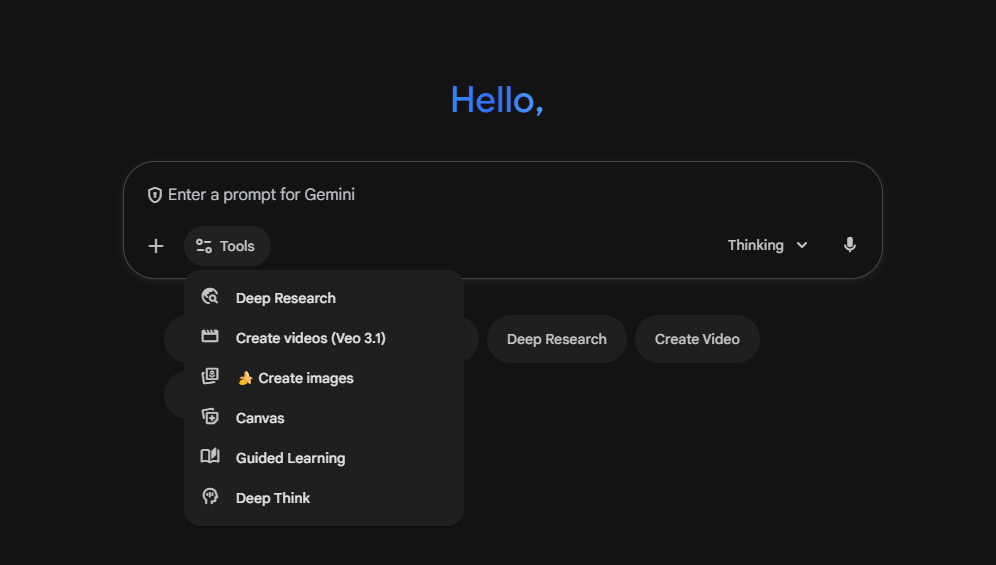996x565 pixels.
Task: Click the shield icon beside the prompt
Action: click(154, 194)
